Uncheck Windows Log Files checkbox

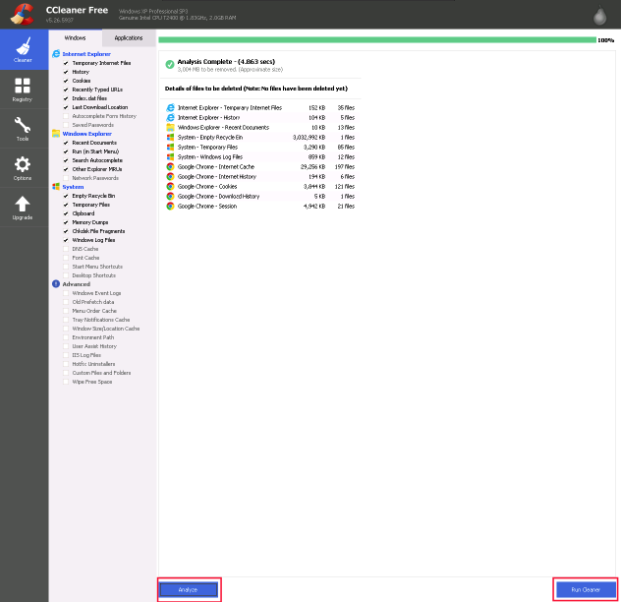pos(66,240)
